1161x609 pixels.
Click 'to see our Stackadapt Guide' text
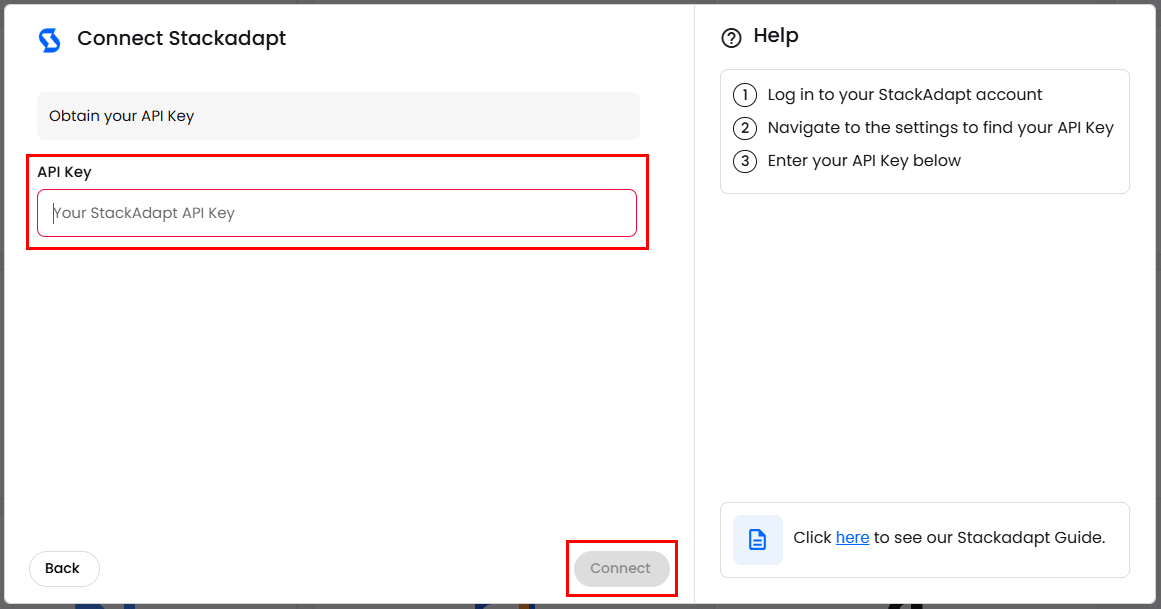click(x=989, y=538)
